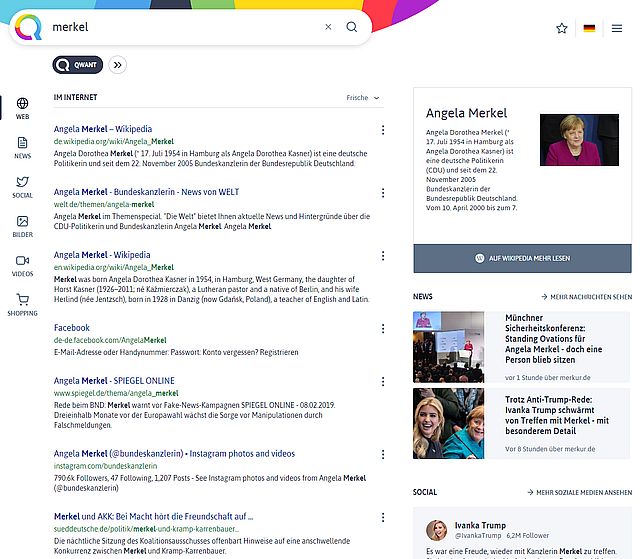Click into the search input containing 'merkel'
The width and height of the screenshot is (640, 559).
184,27
